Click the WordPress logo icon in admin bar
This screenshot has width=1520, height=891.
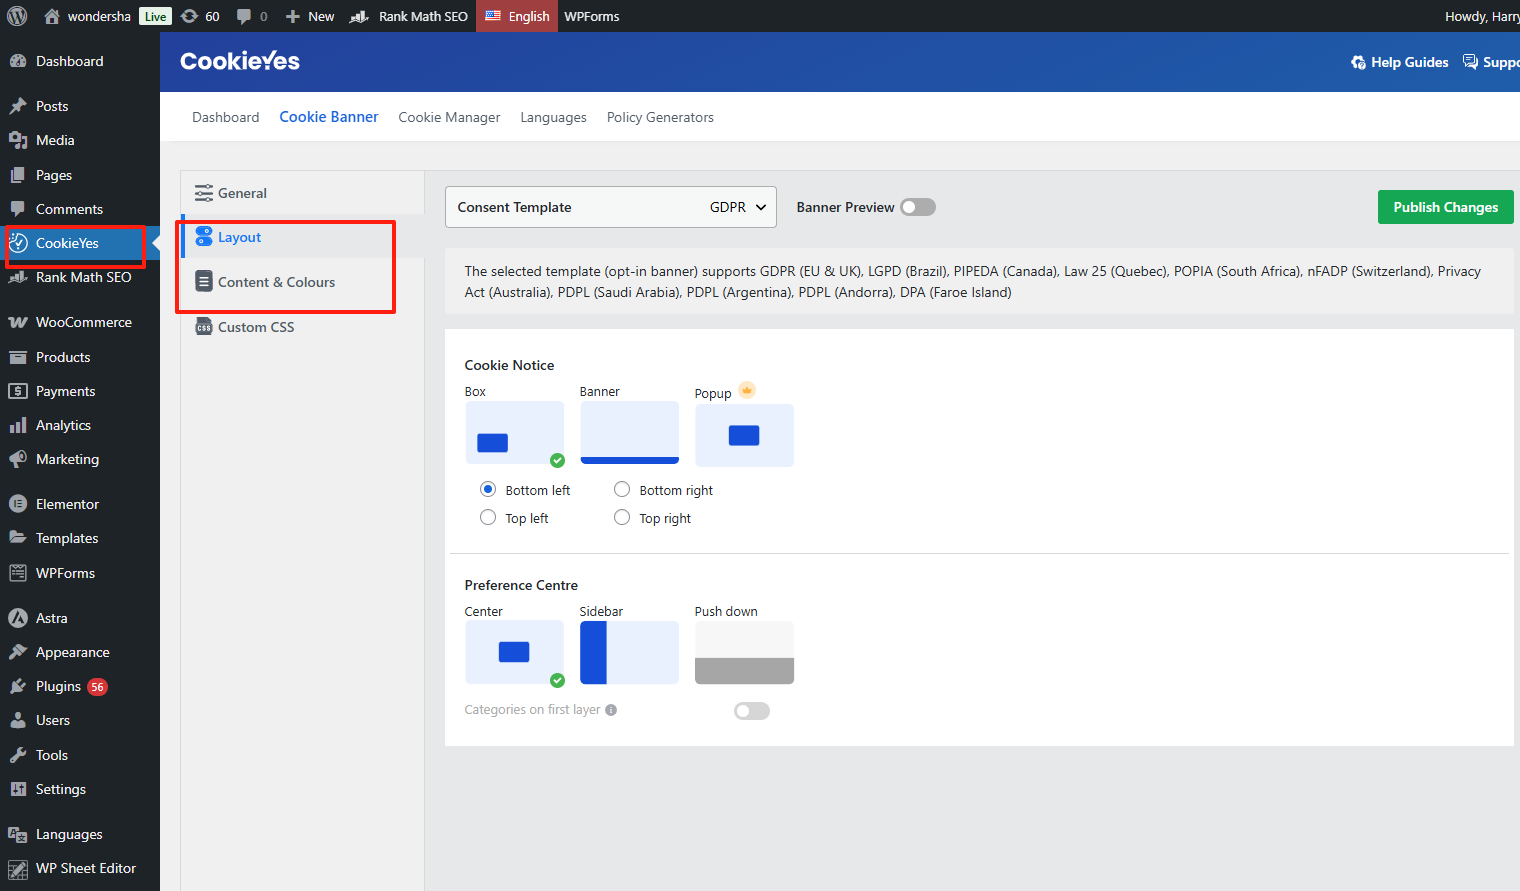[17, 16]
